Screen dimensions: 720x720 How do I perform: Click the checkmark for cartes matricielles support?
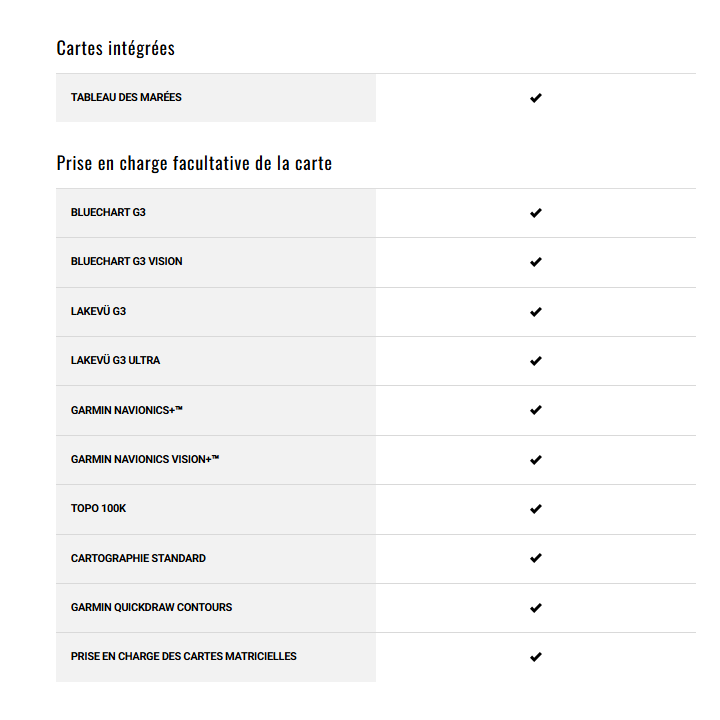(x=535, y=657)
